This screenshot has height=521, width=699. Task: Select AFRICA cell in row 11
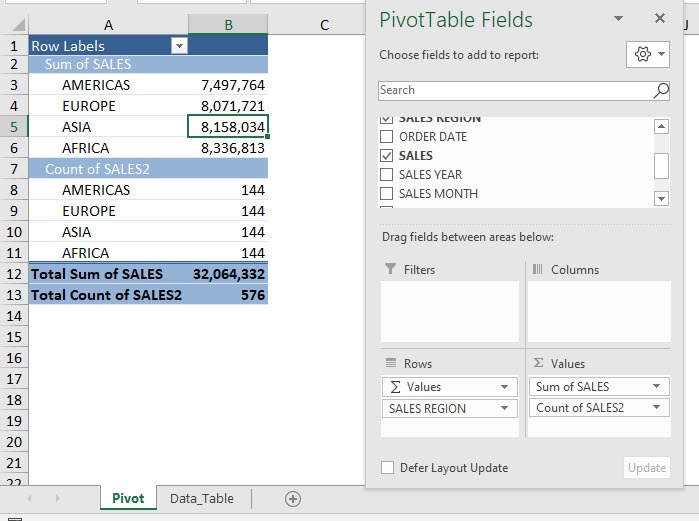click(108, 253)
